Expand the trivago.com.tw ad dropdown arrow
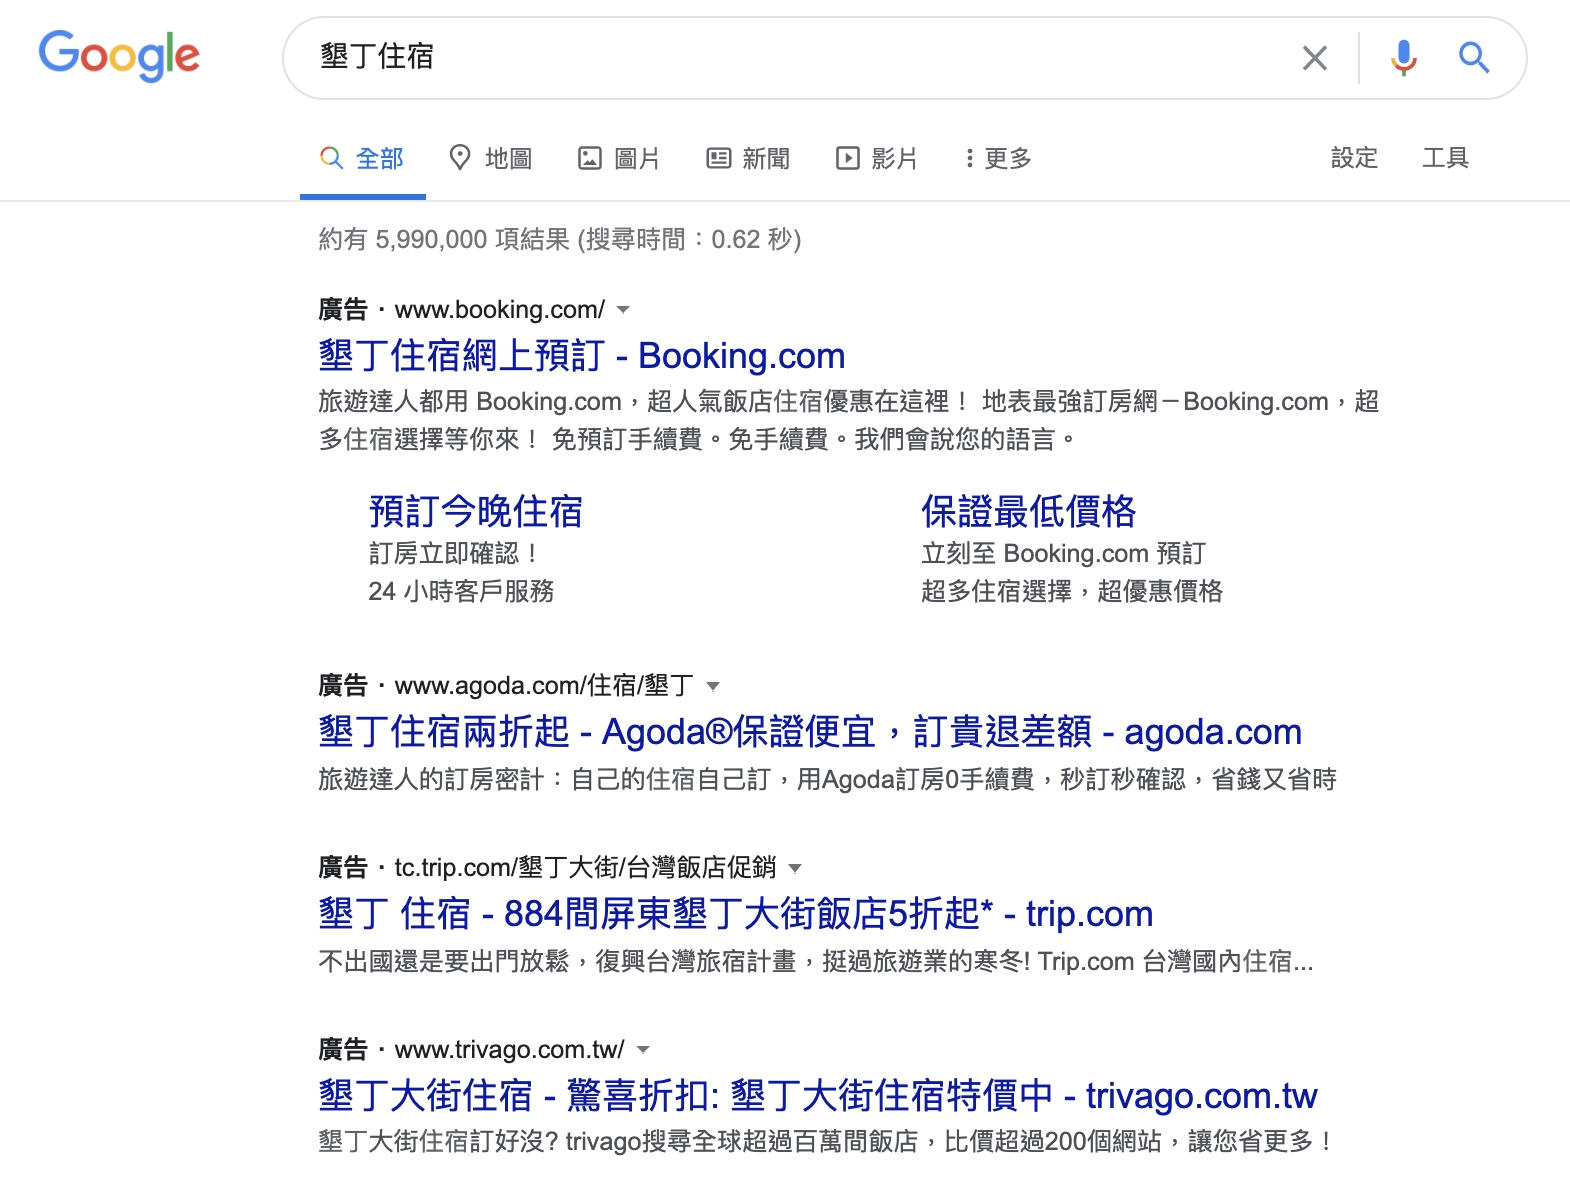Viewport: 1570px width, 1178px height. [643, 1050]
